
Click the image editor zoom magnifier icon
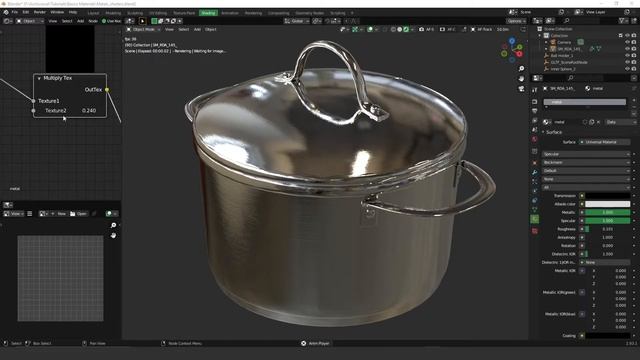[x=113, y=225]
